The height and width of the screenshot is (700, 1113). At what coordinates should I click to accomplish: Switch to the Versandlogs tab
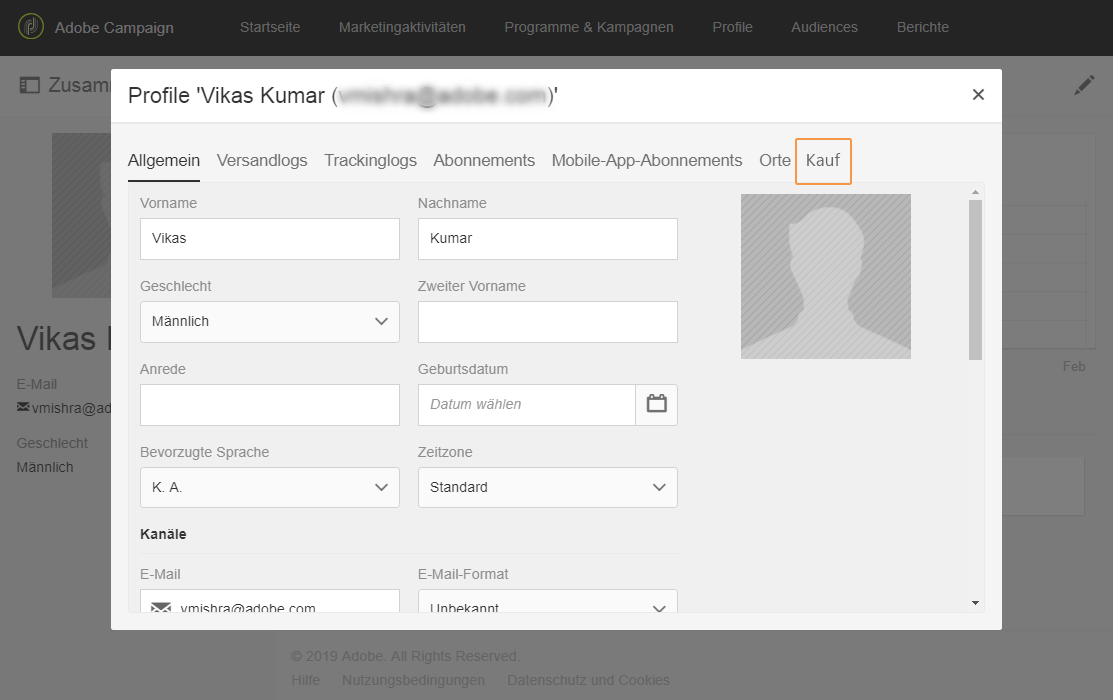(262, 160)
